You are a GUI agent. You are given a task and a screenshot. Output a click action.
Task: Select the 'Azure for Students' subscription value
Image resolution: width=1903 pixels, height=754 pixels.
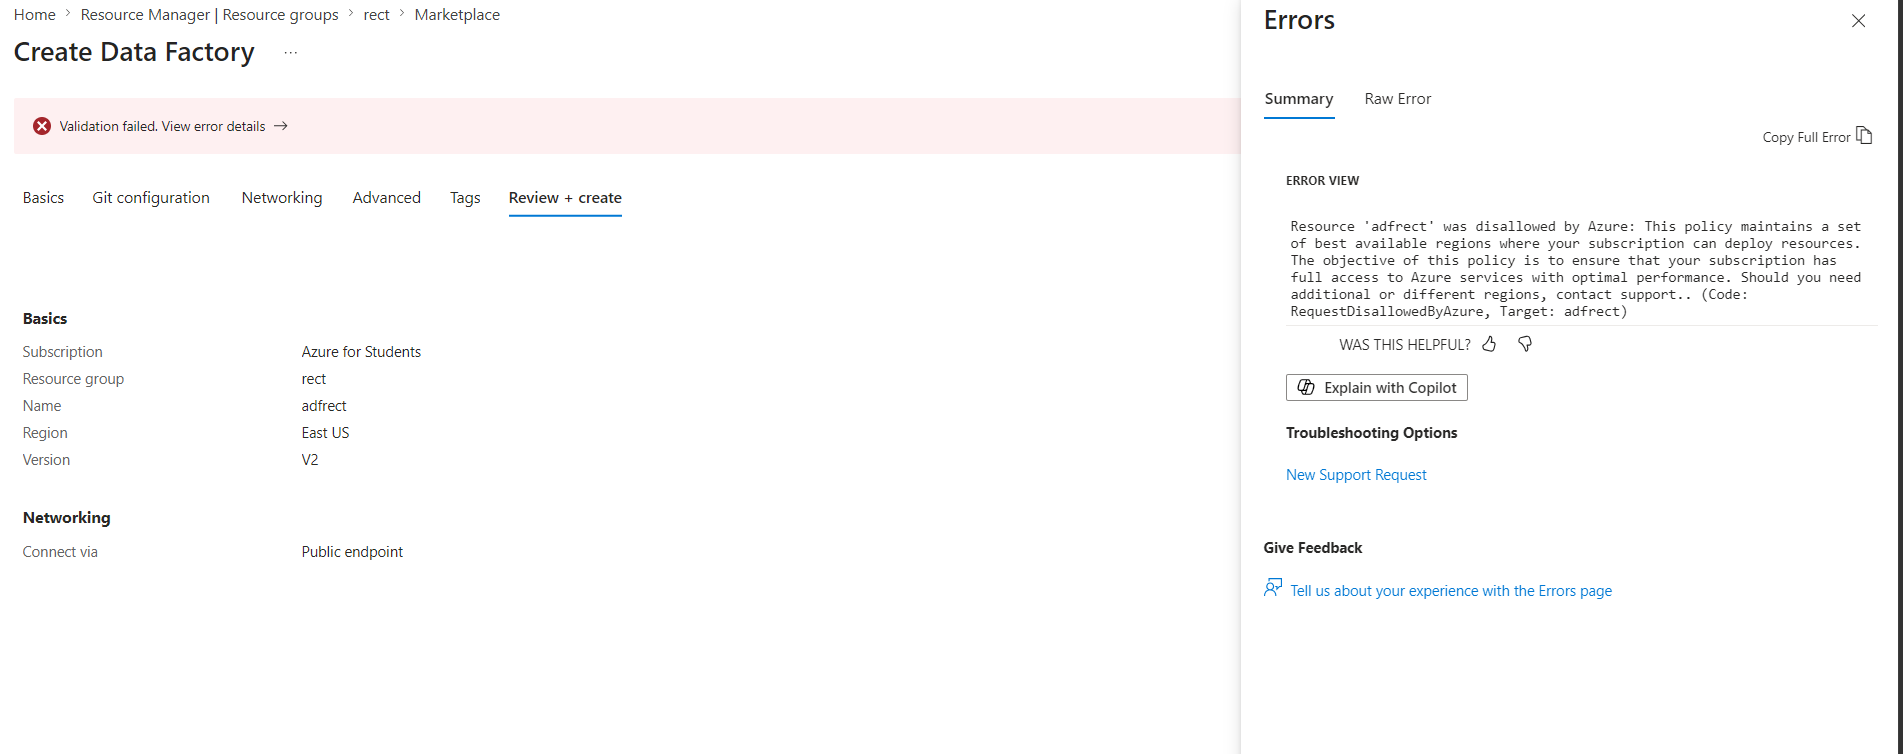click(361, 352)
